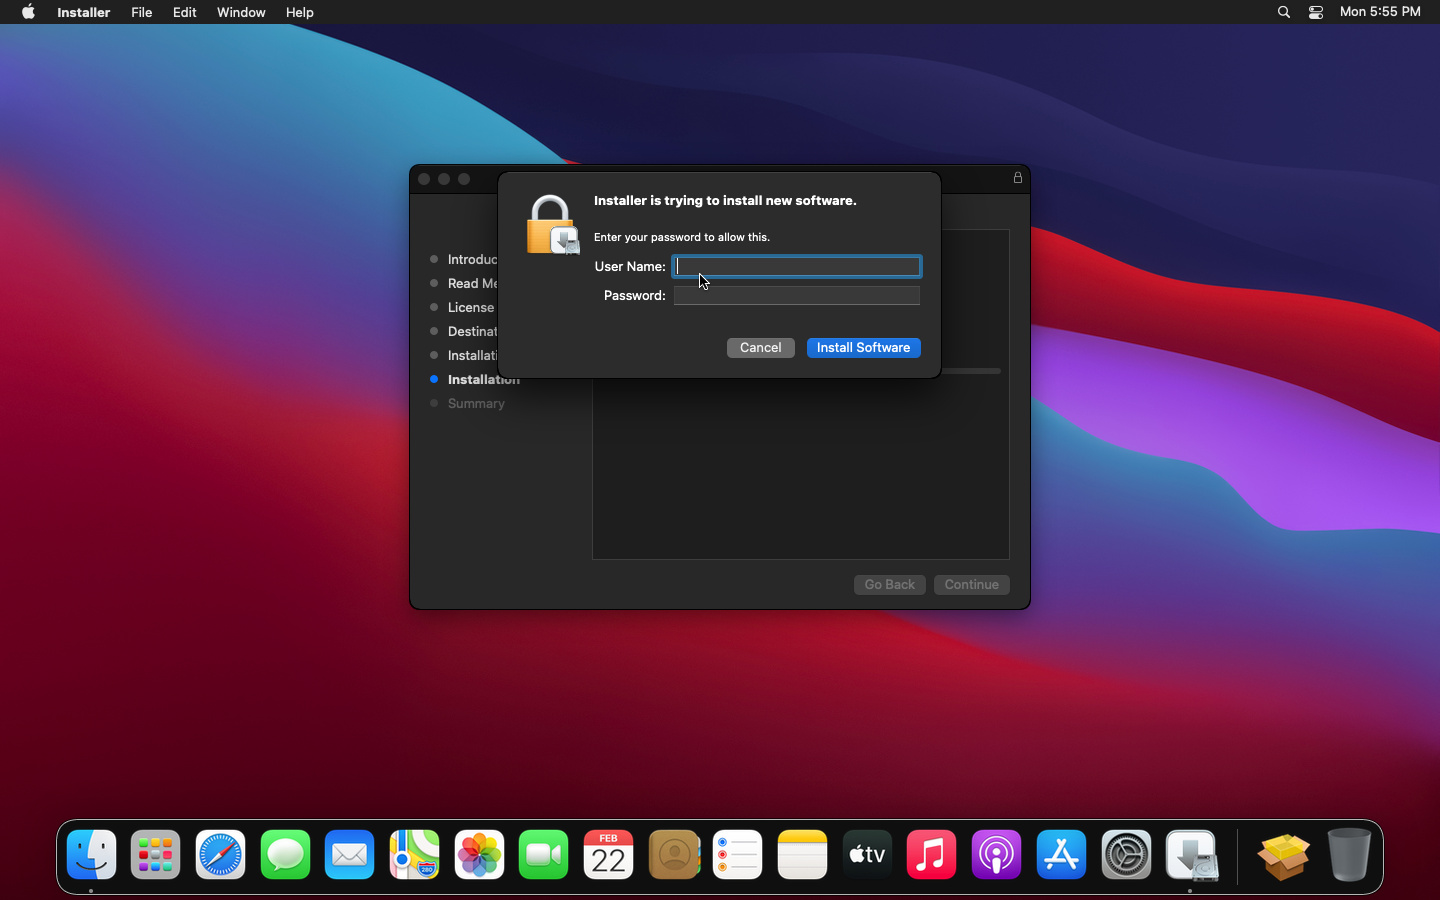1440x900 pixels.
Task: Cancel the authentication dialog
Action: tap(760, 347)
